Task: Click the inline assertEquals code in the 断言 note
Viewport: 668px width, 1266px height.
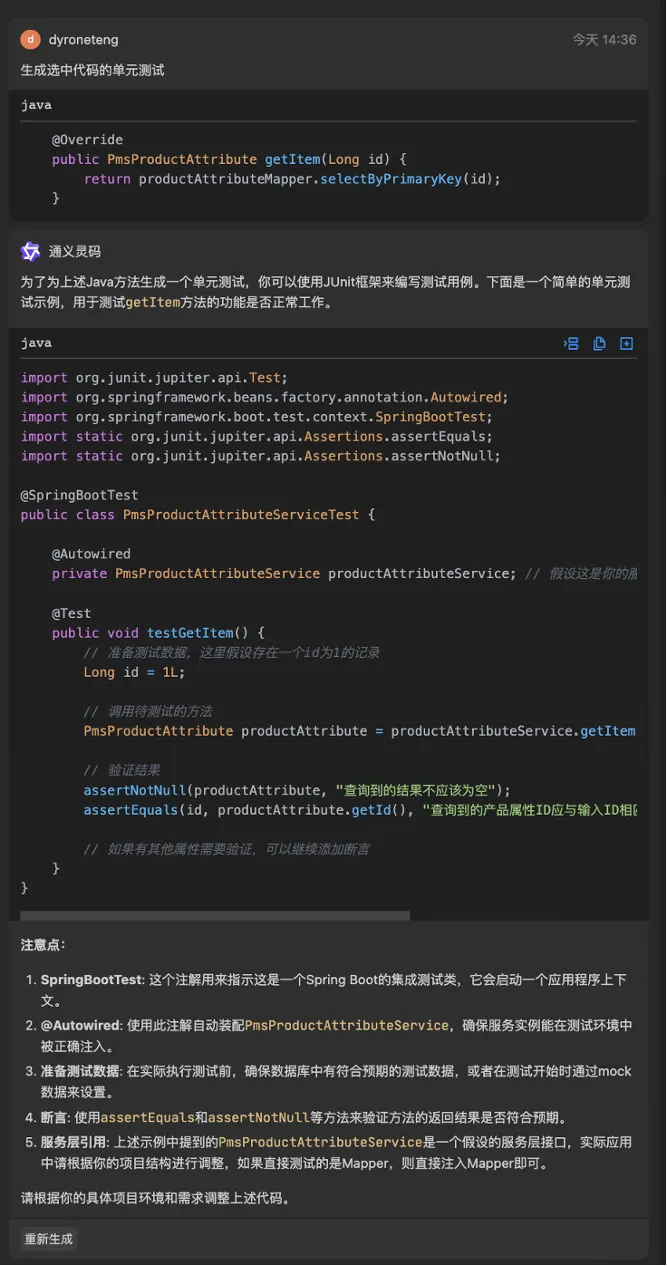Action: [140, 1117]
